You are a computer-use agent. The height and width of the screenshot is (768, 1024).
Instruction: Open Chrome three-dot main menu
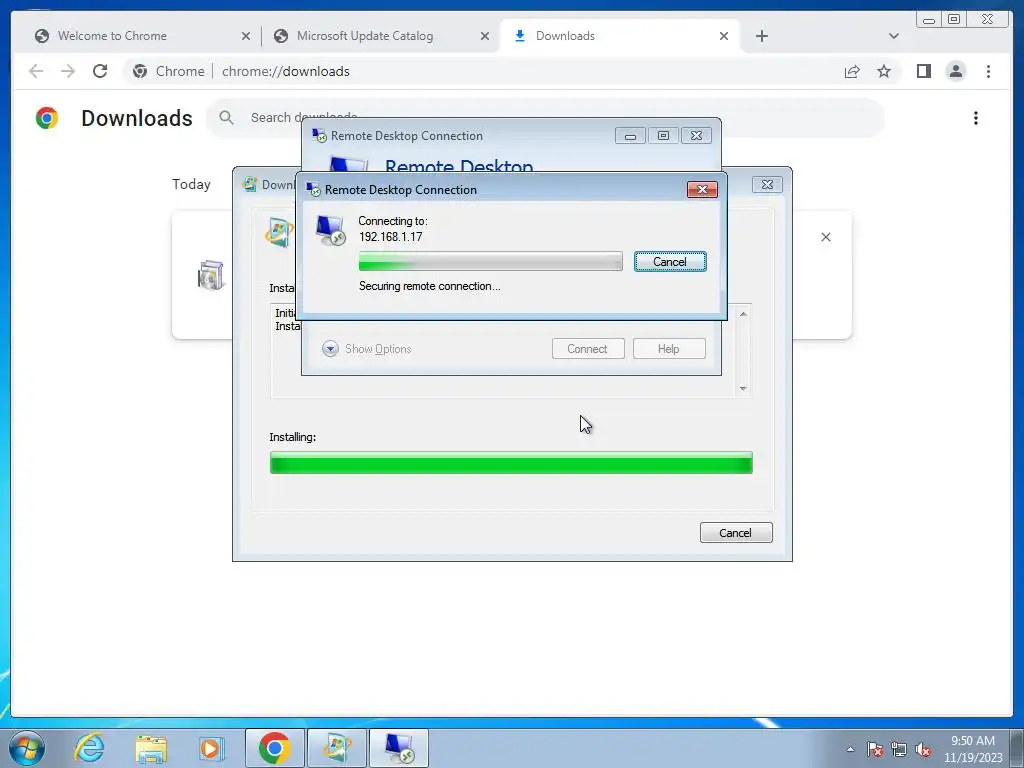988,71
